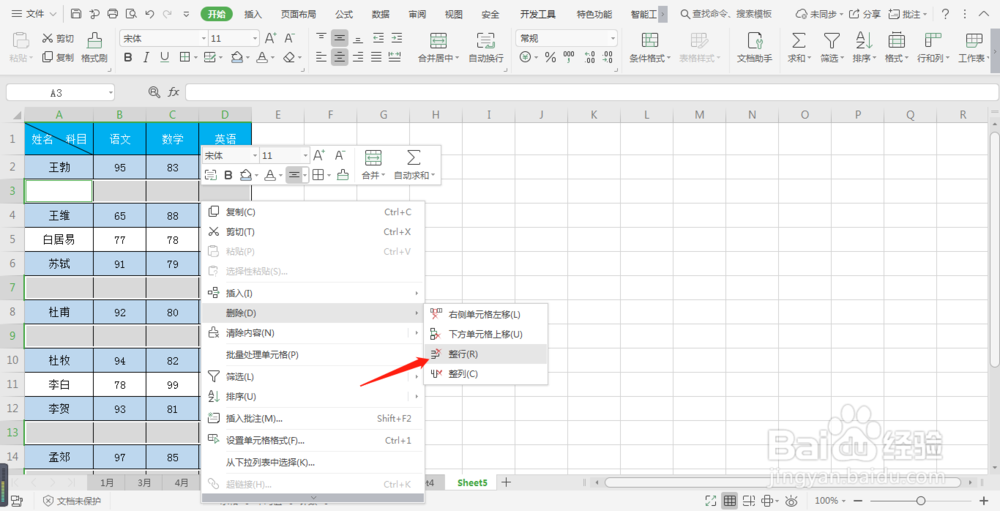Viewport: 1000px width, 511px height.
Task: Toggle top vertical alignment in ribbon
Action: [x=321, y=38]
